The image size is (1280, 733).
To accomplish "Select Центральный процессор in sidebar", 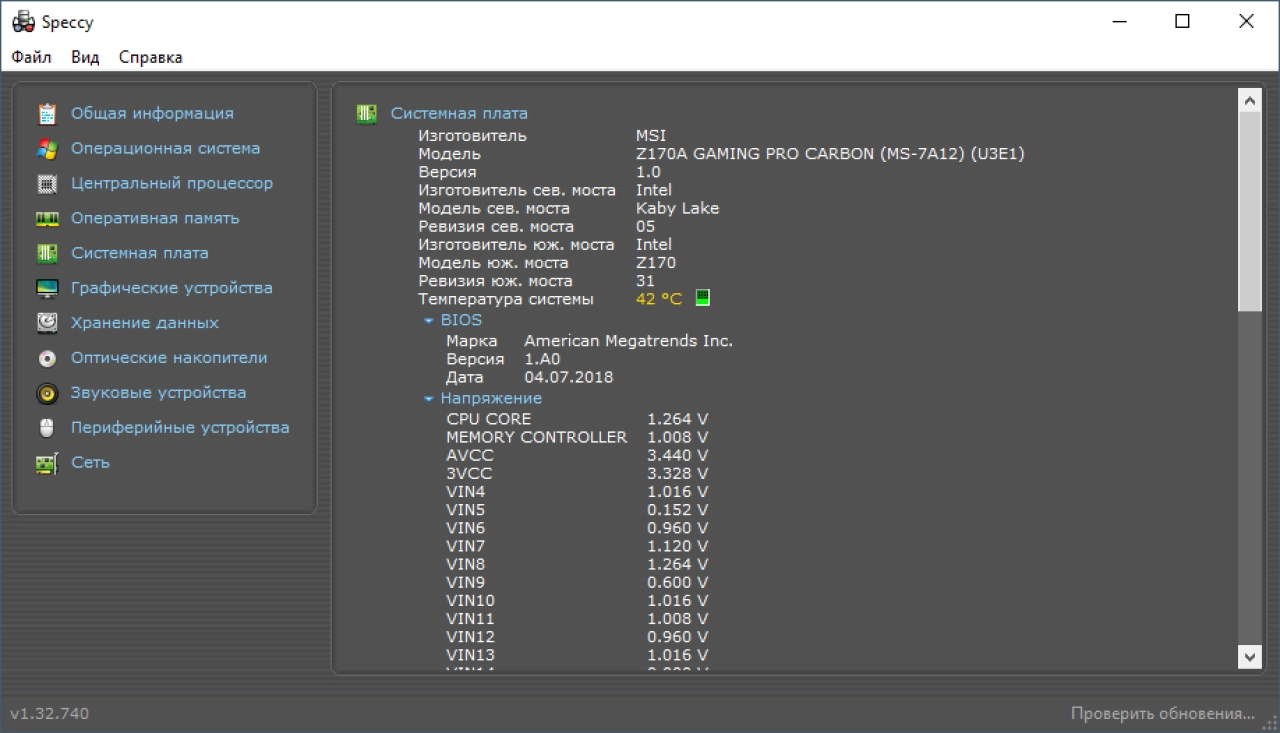I will (172, 184).
